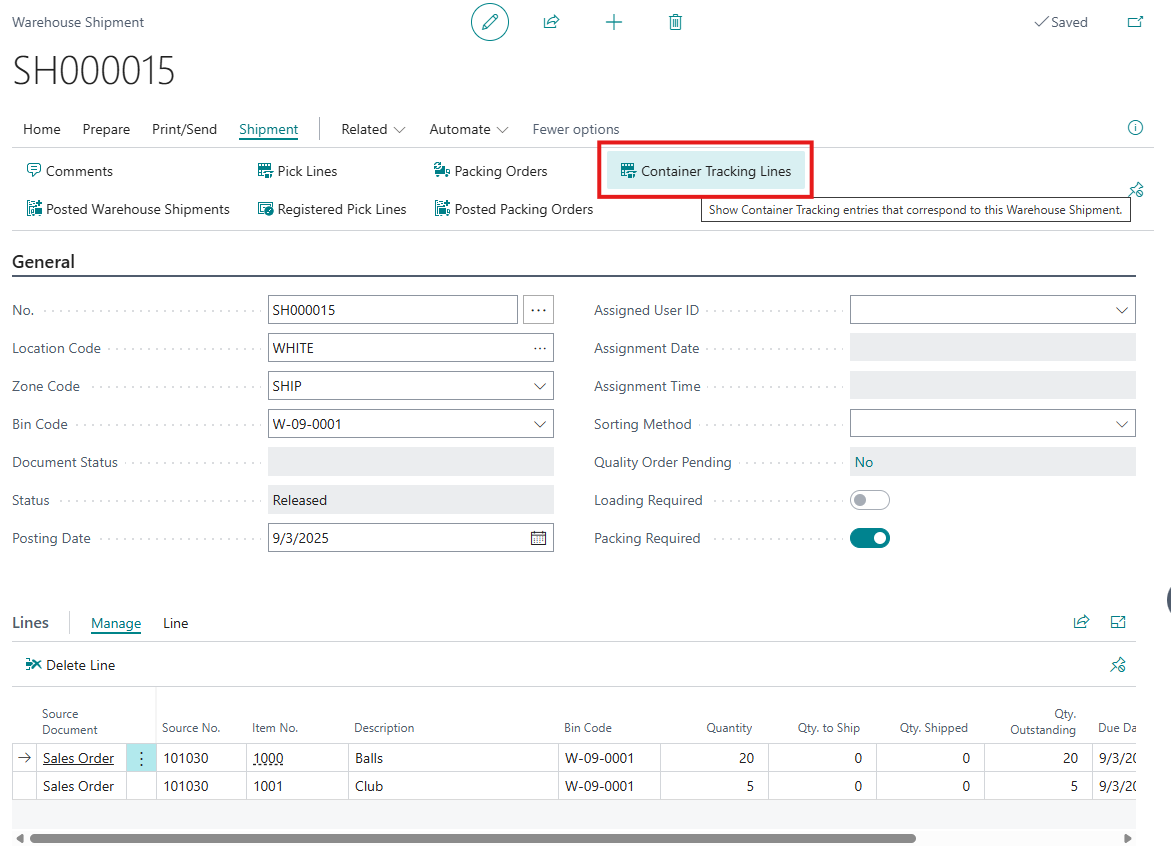Open the Sales Order link in first row
1171x860 pixels.
[78, 758]
